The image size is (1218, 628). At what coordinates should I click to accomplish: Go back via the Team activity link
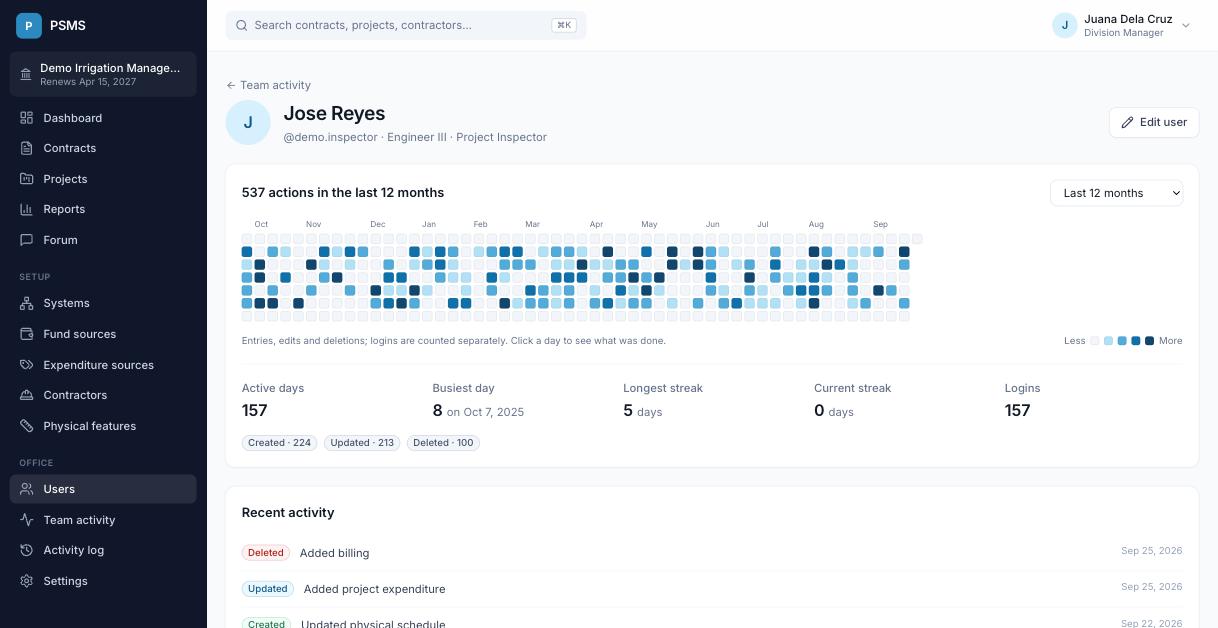[268, 85]
